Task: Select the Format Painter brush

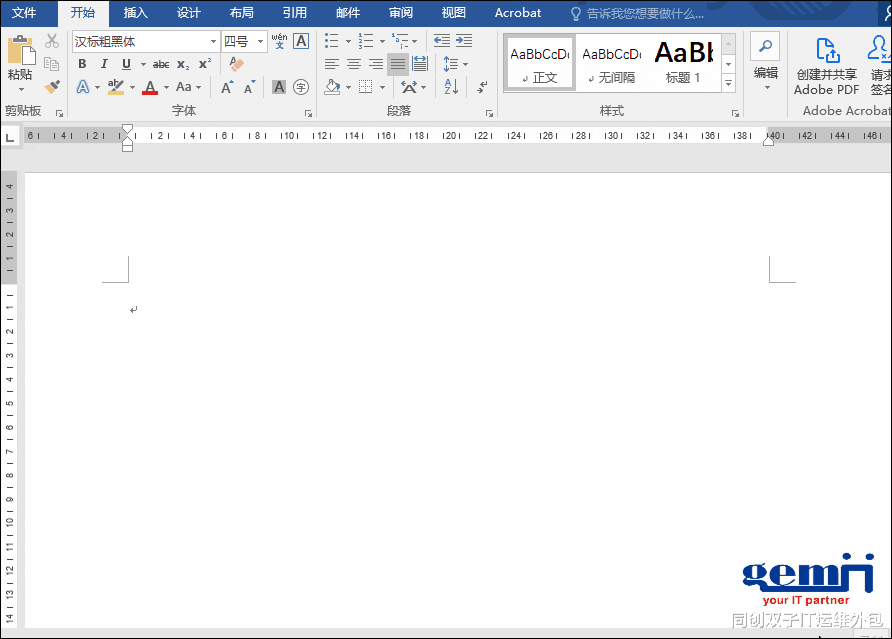Action: pyautogui.click(x=52, y=87)
